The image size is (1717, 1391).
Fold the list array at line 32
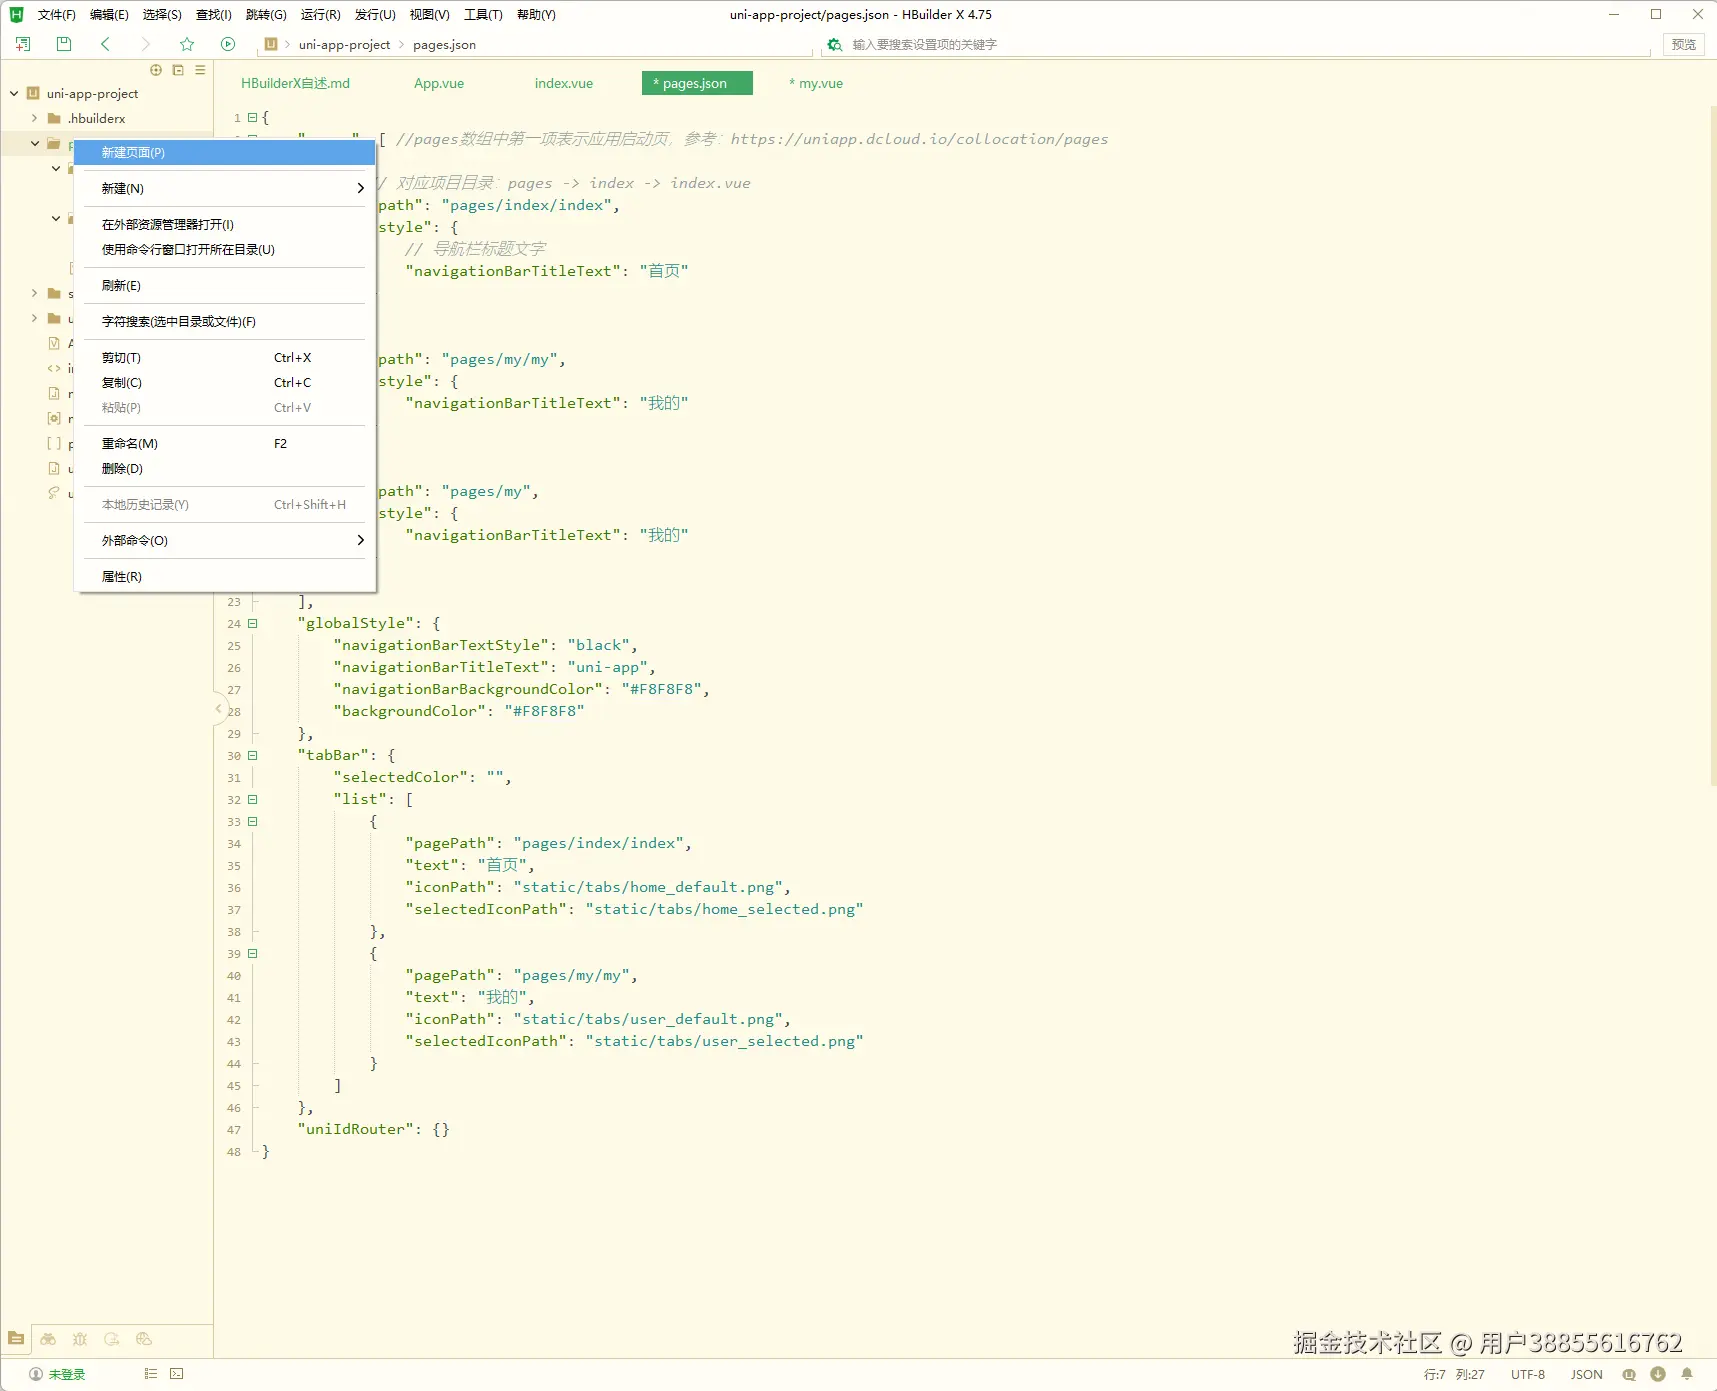252,799
